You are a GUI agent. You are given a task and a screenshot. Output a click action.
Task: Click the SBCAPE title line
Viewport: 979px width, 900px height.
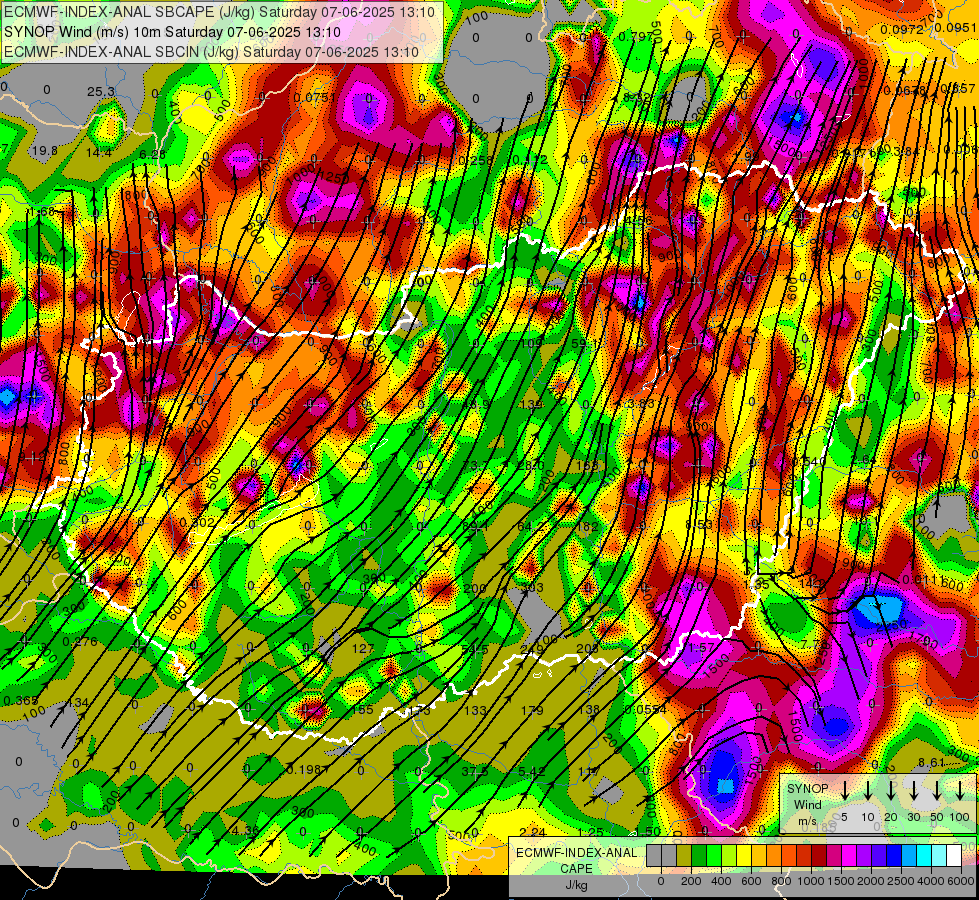219,12
